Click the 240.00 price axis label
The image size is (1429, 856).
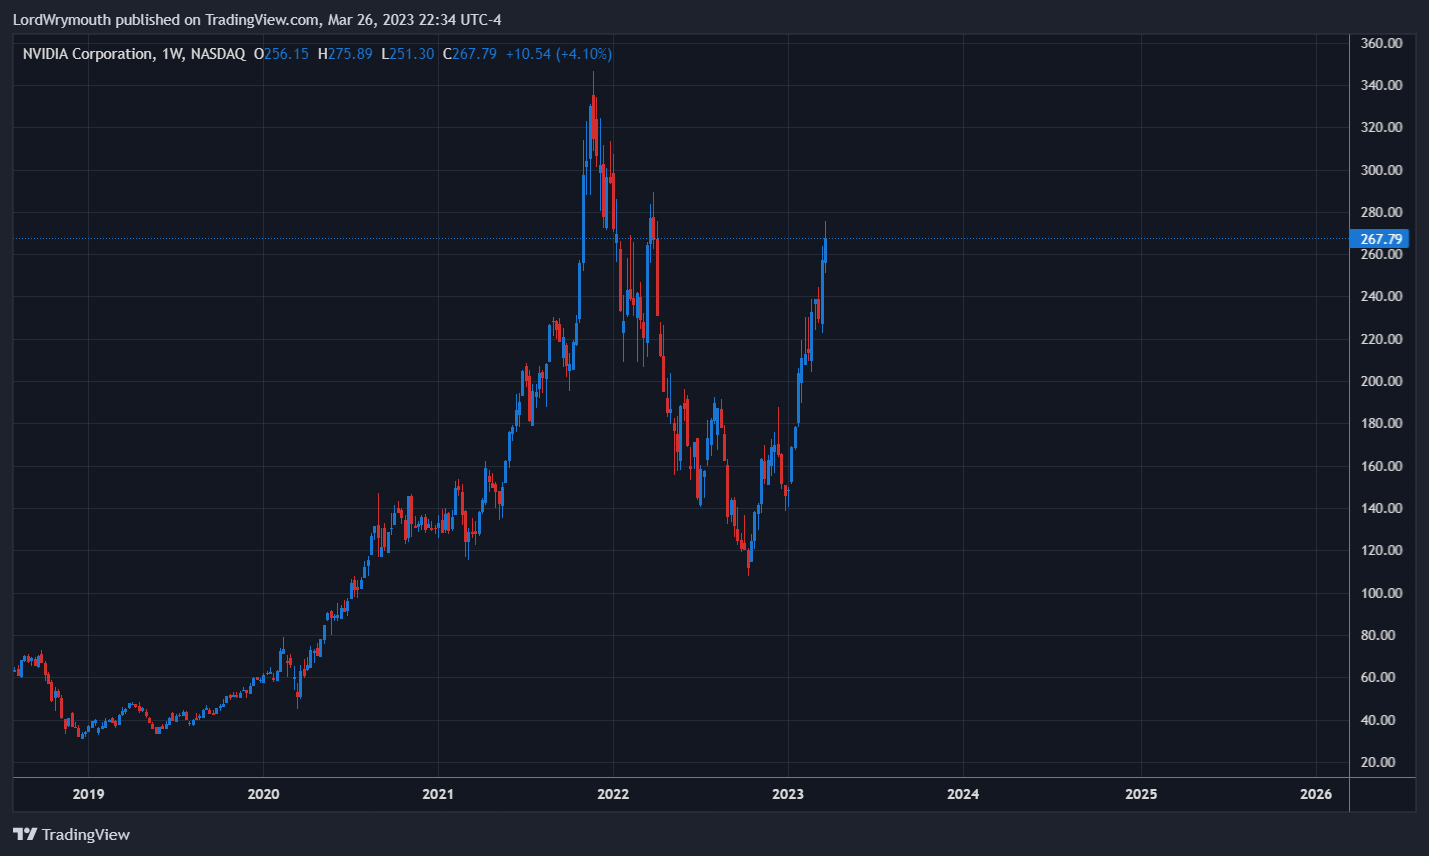point(1381,296)
